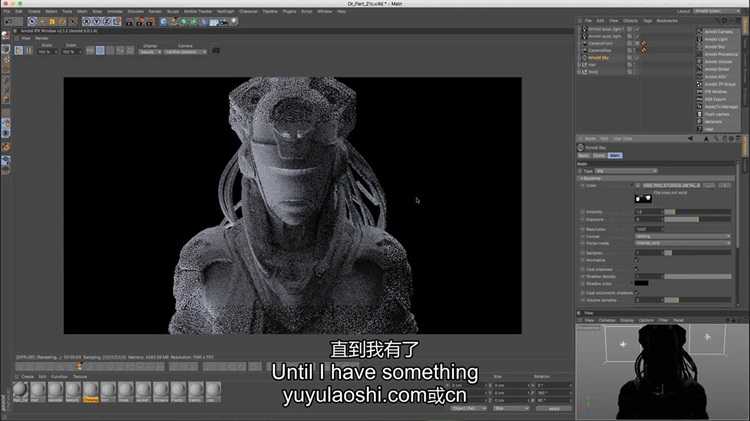750x421 pixels.
Task: Select the Rotate tool icon
Action: click(62, 22)
